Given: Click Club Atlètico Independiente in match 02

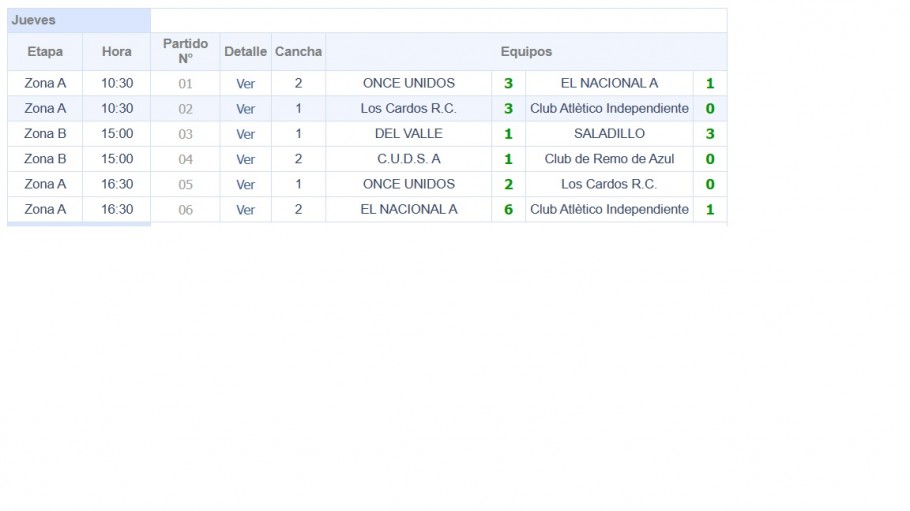Looking at the screenshot, I should pos(609,109).
